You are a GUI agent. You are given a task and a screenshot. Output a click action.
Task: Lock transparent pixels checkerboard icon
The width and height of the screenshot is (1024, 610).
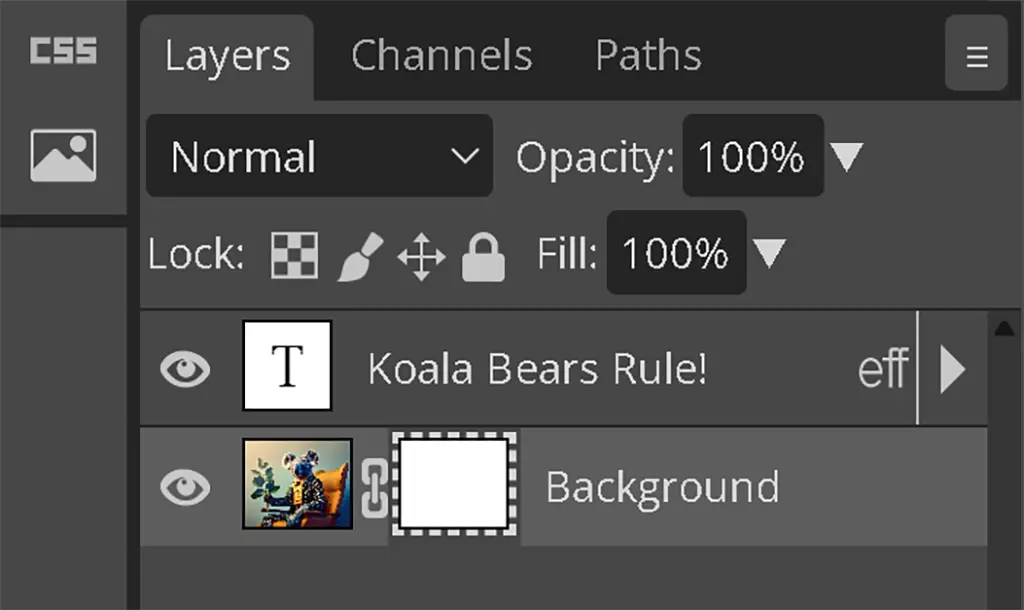[x=295, y=255]
